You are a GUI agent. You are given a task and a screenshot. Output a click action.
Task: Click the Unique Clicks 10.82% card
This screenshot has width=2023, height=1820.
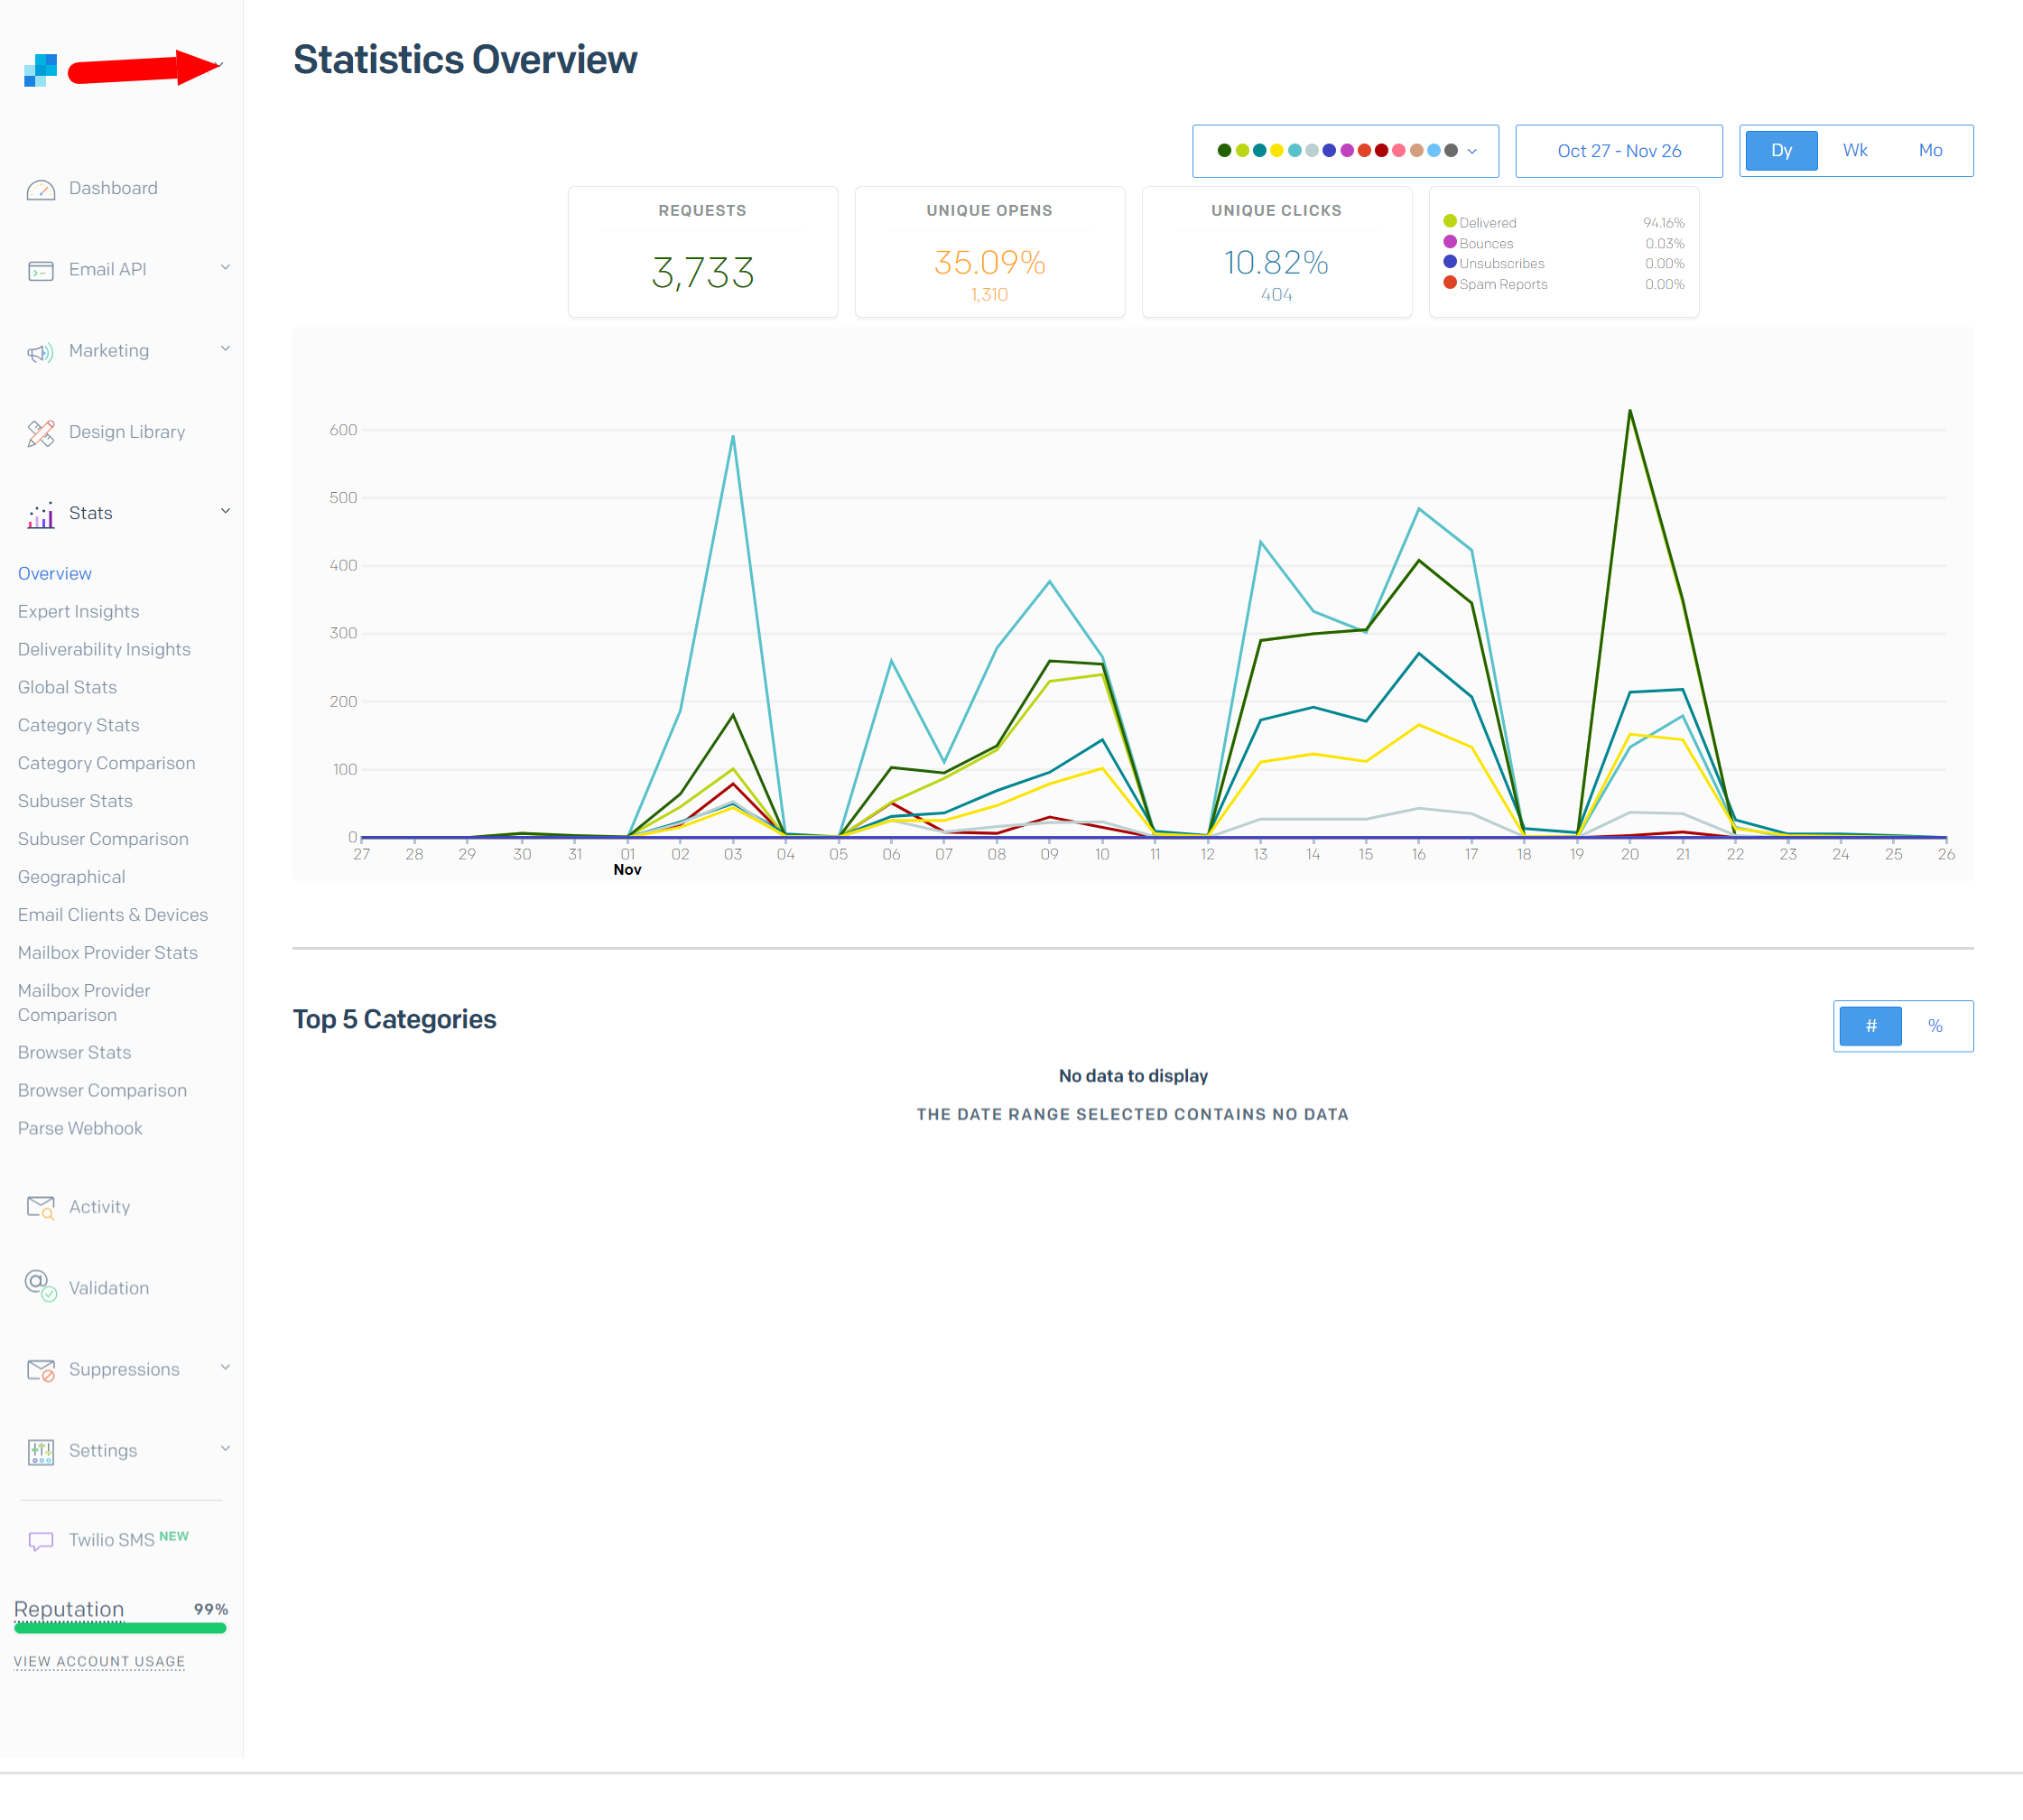point(1276,252)
